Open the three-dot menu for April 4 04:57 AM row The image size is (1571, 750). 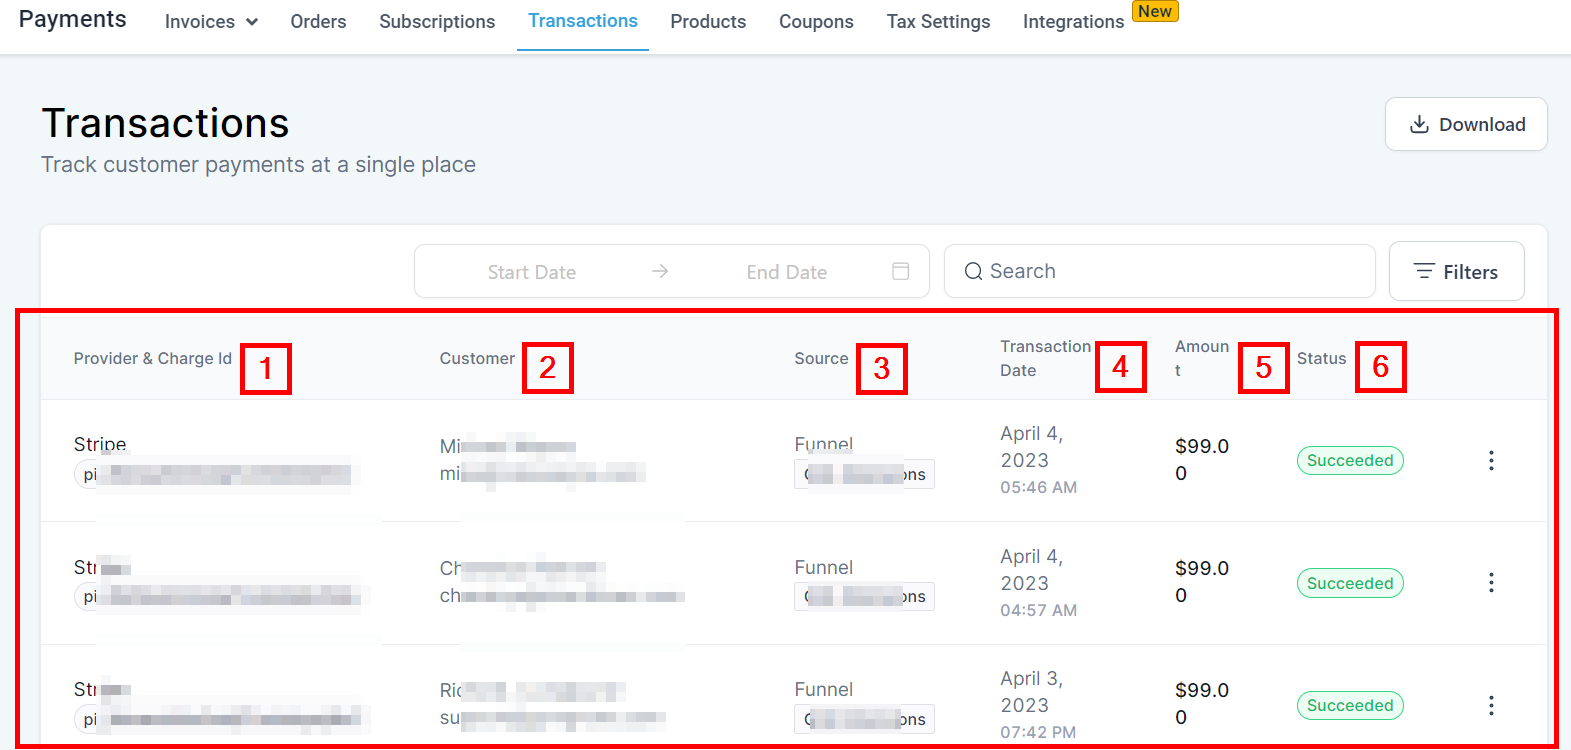click(1491, 583)
